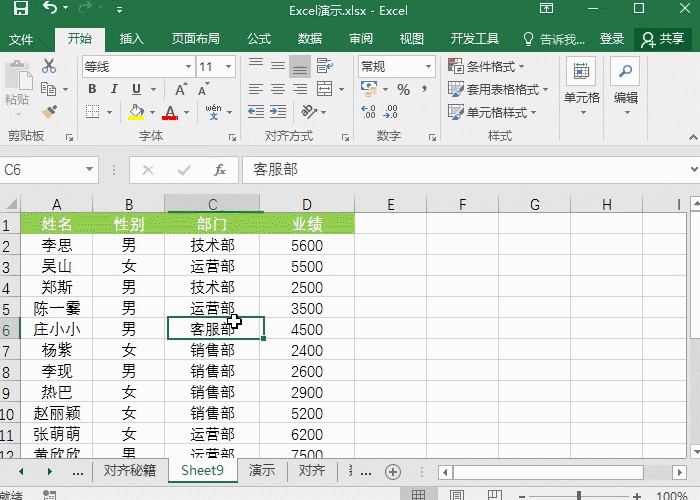Click the percent style icon
Viewport: 700px width, 500px height.
(403, 89)
